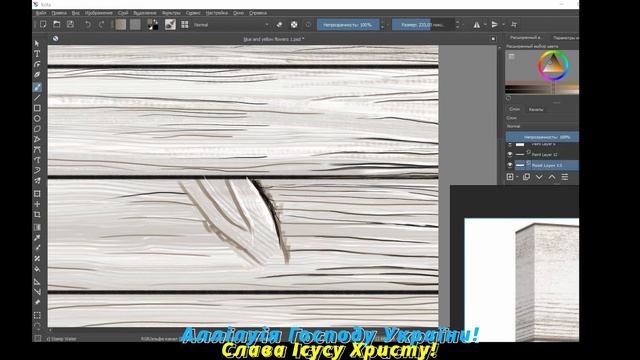Screen dimensions: 640x360
Task: Open the Фильтры menu
Action: pos(171,13)
